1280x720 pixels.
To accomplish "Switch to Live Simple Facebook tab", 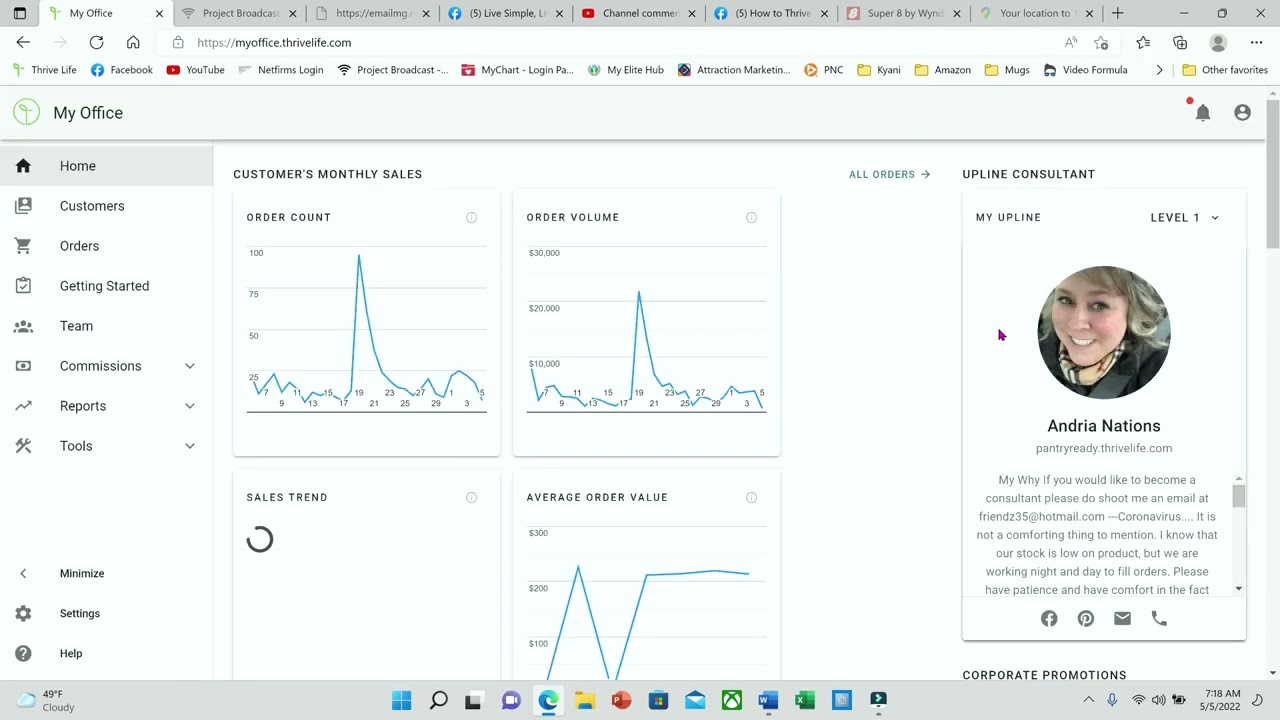I will point(506,13).
